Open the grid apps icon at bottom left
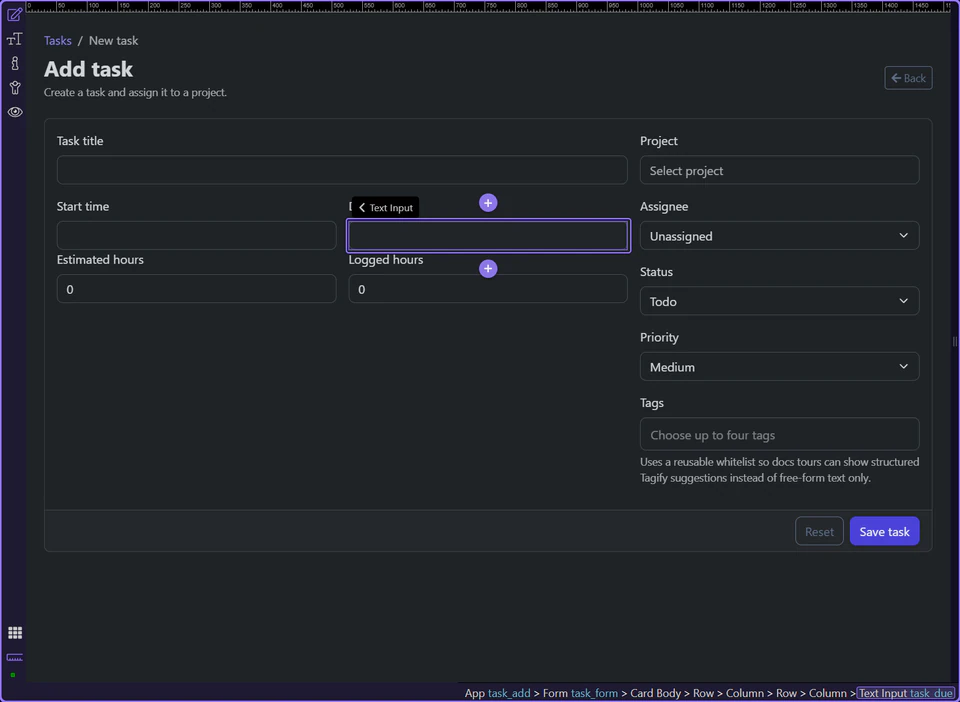 (14, 632)
